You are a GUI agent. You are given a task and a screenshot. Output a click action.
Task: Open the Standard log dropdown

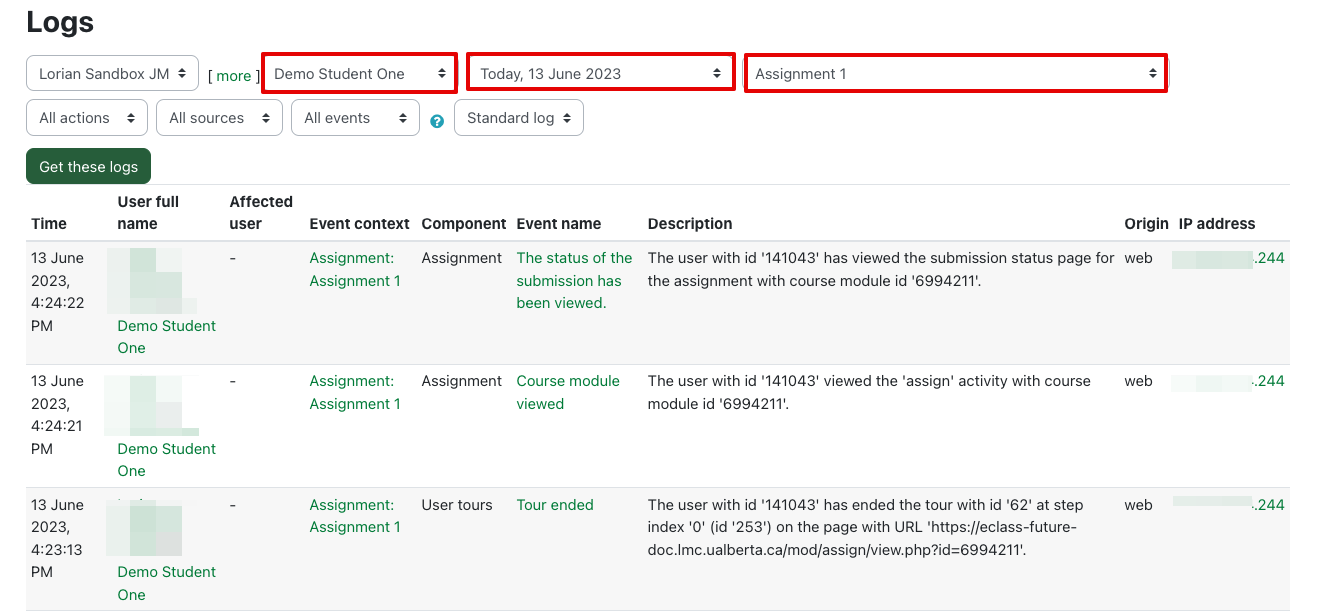pyautogui.click(x=518, y=118)
